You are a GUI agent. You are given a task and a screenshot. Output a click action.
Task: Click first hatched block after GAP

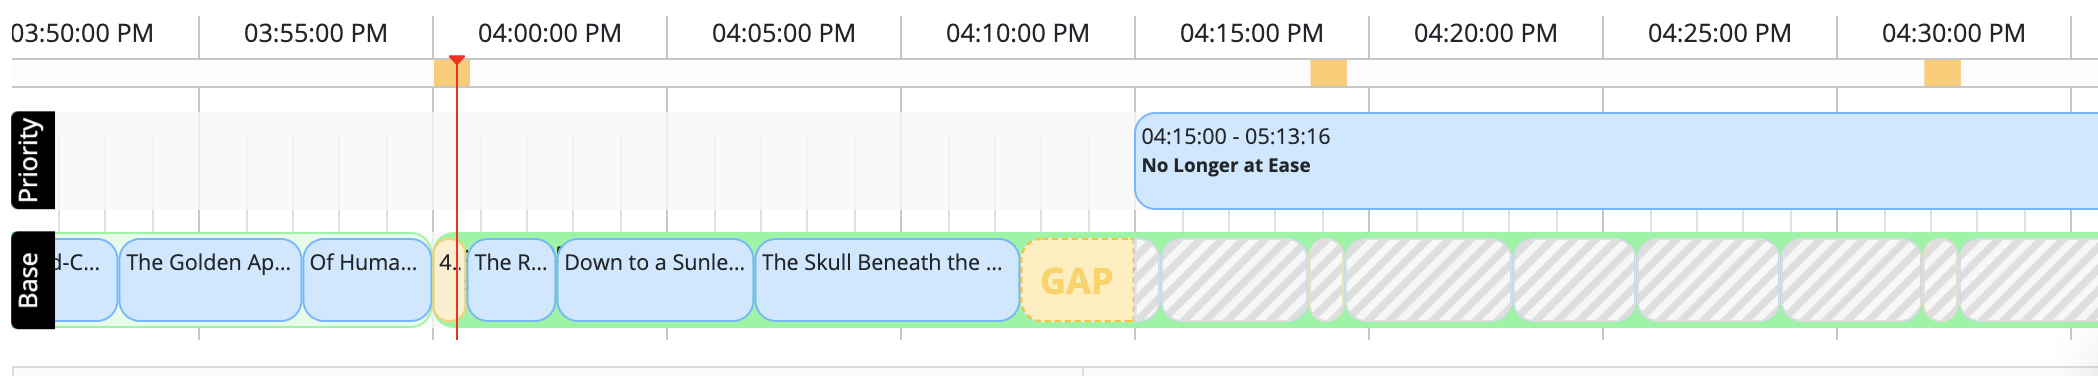tap(1147, 280)
